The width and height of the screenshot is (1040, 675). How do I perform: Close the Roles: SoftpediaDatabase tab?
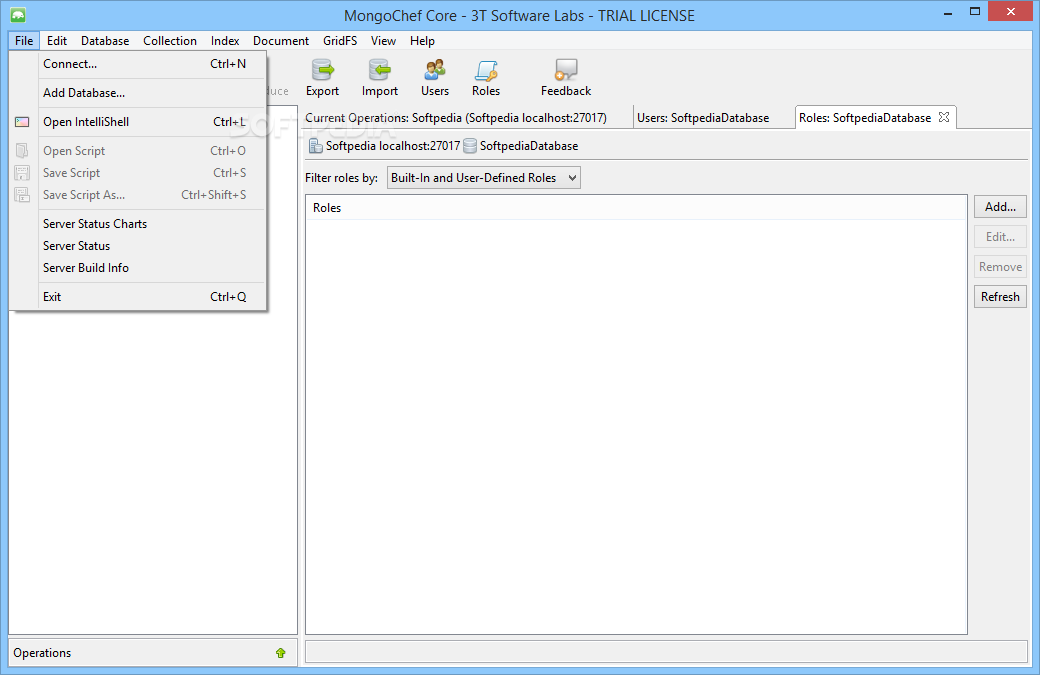(944, 117)
